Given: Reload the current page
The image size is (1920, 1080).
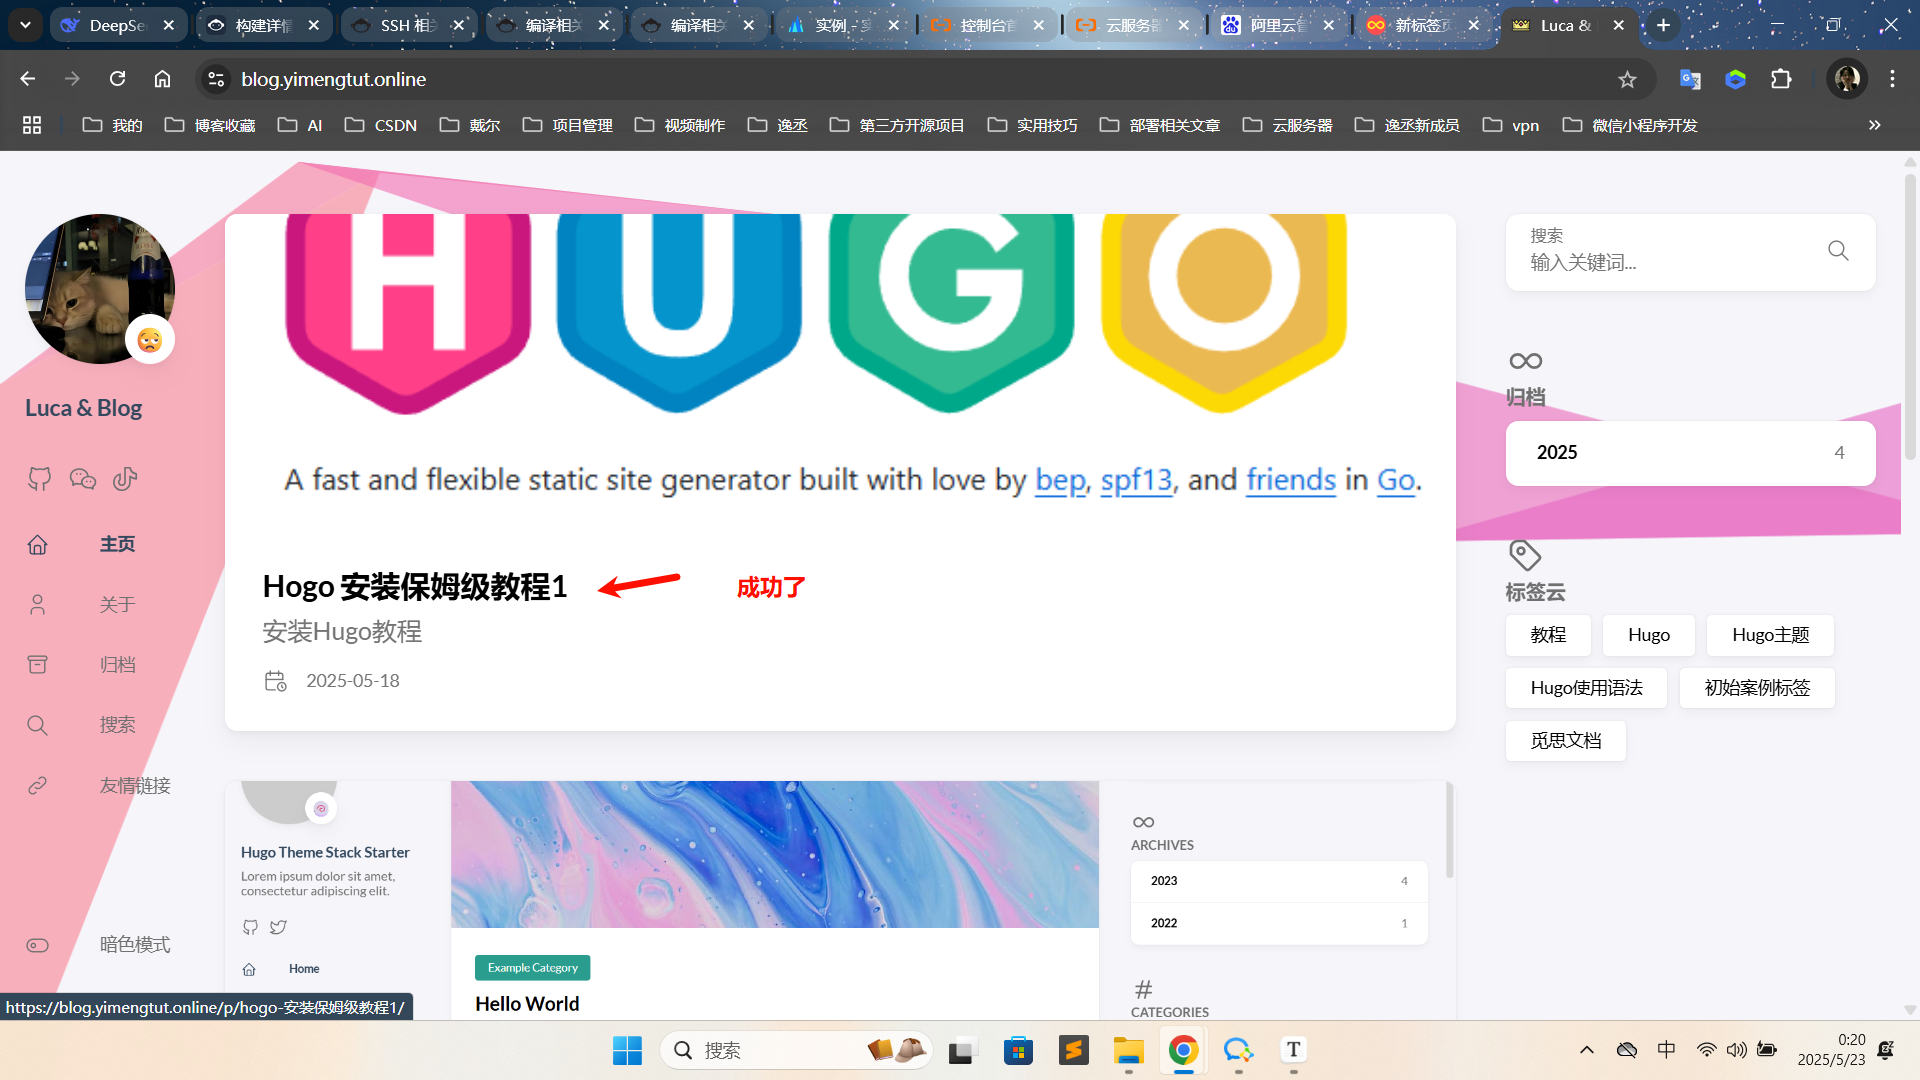Looking at the screenshot, I should click(117, 79).
